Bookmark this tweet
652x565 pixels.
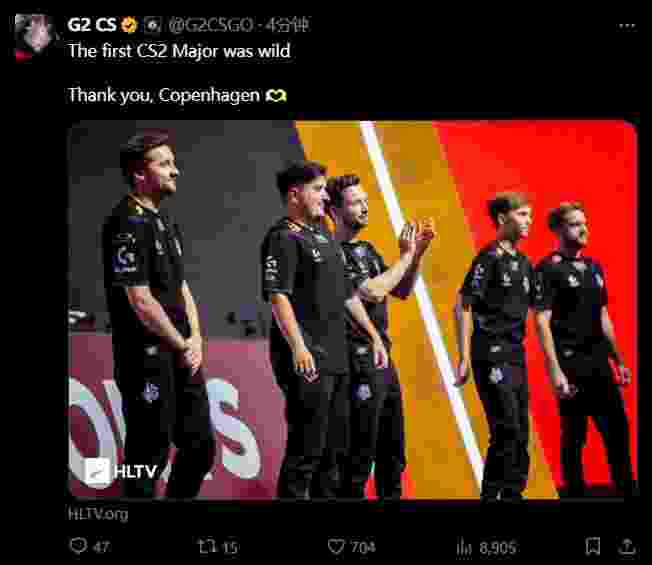(593, 546)
